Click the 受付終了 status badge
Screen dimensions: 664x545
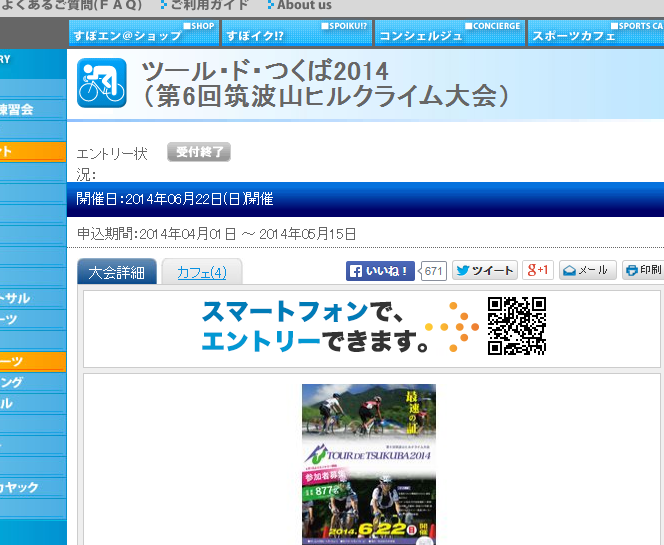point(199,152)
